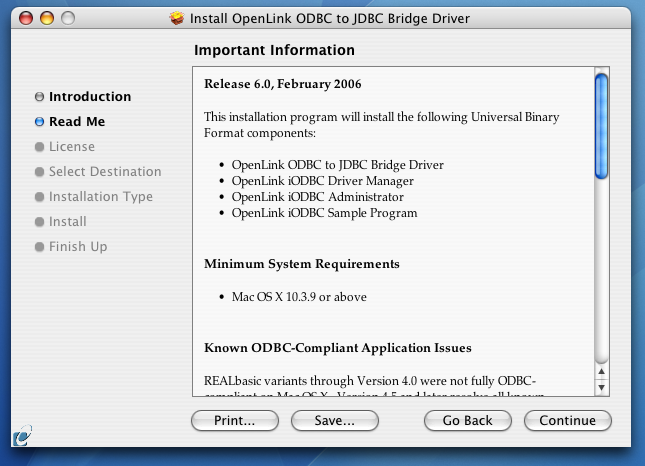Click the Save... button
Image resolution: width=645 pixels, height=466 pixels.
pos(335,420)
